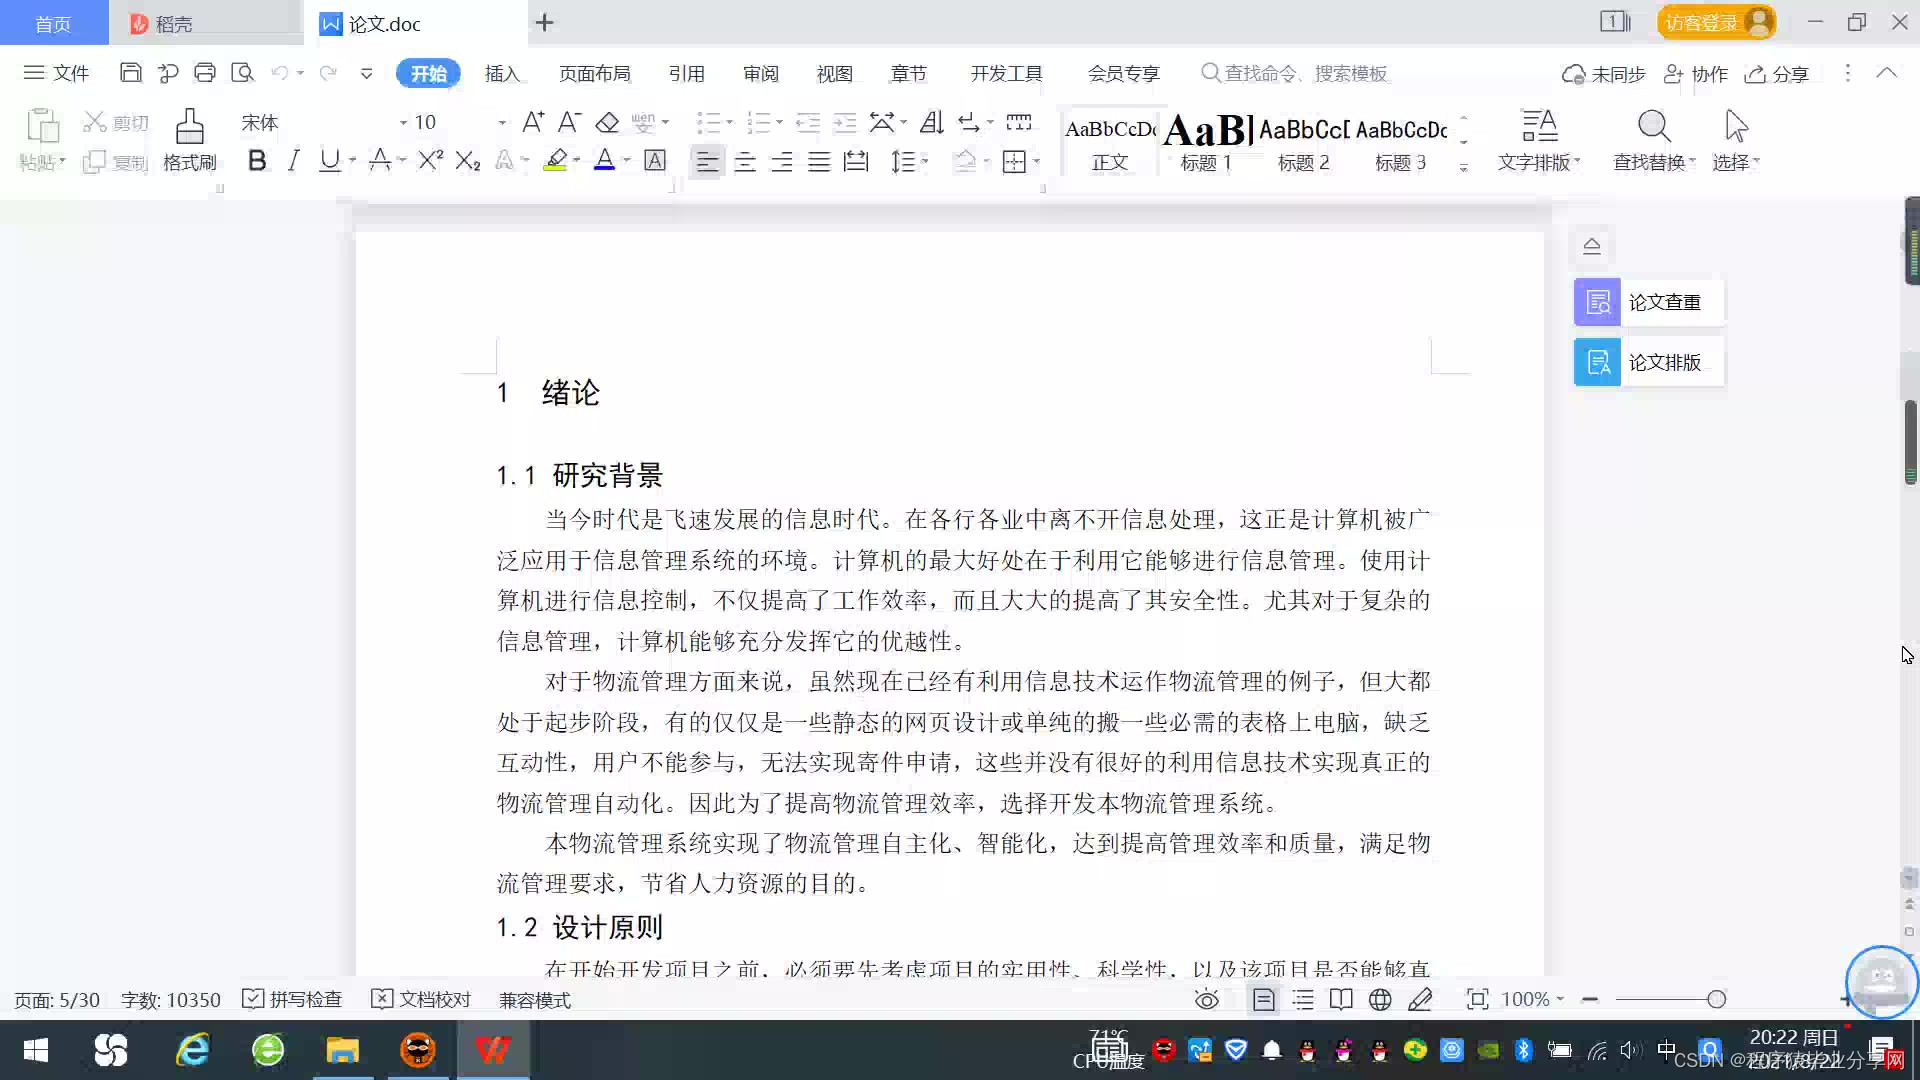Click the clear formatting eraser icon

607,123
